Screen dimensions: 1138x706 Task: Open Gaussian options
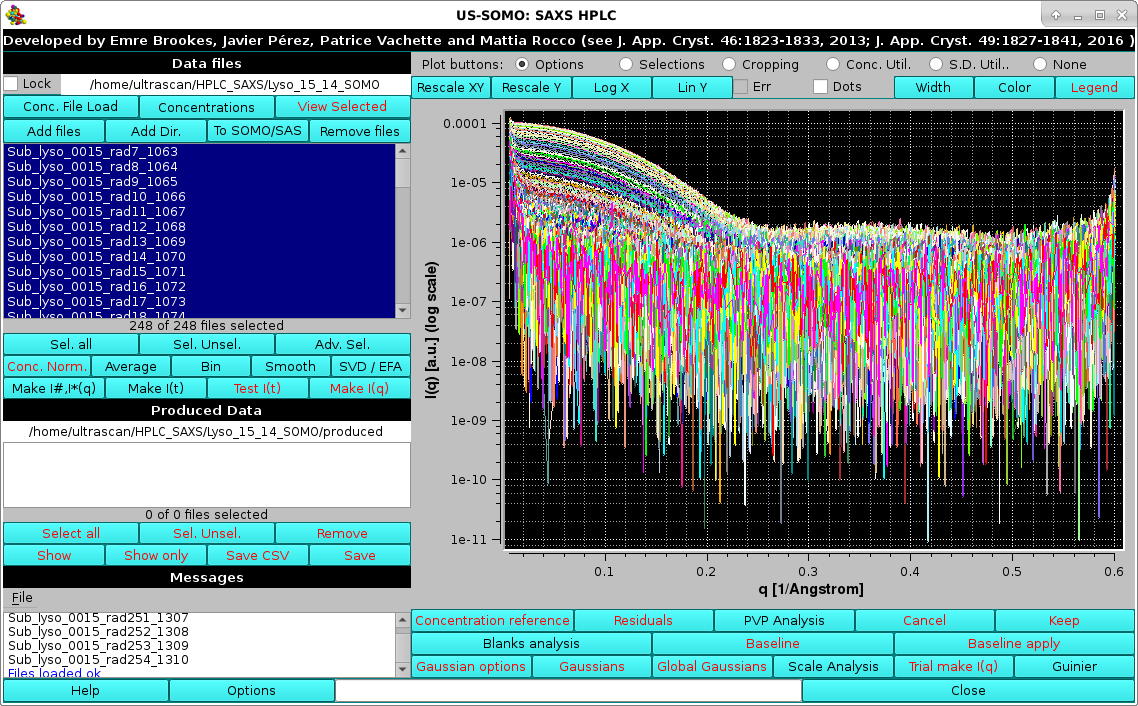coord(470,666)
